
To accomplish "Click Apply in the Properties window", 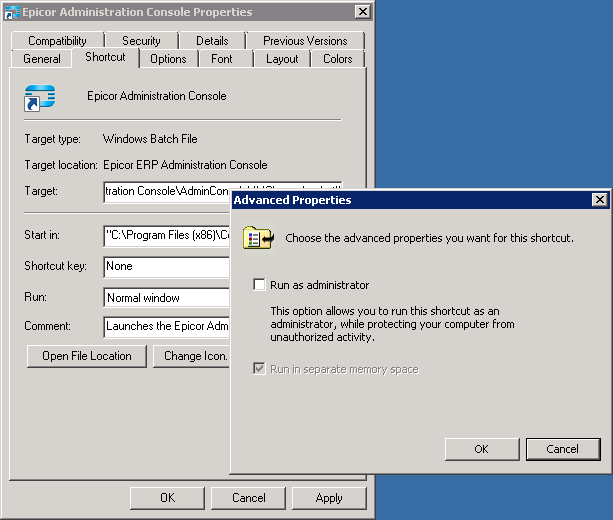I will (330, 498).
